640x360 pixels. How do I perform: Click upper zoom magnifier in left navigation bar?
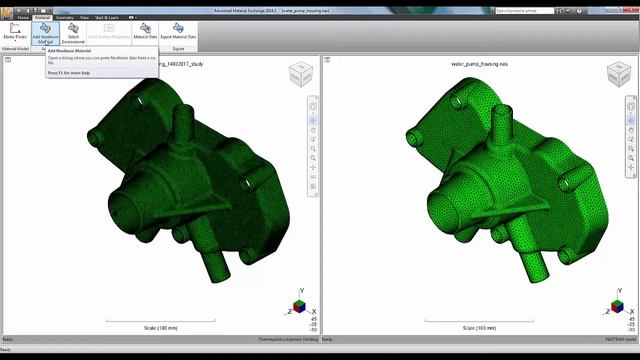313,149
